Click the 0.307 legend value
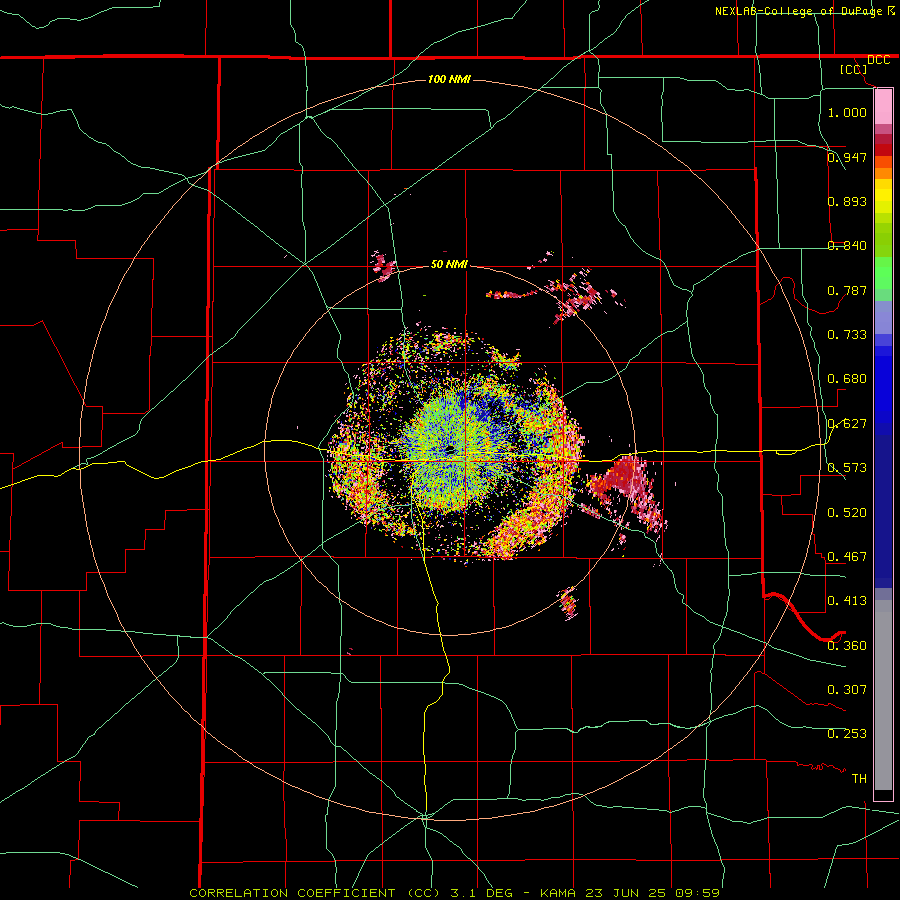900x900 pixels. (x=847, y=690)
